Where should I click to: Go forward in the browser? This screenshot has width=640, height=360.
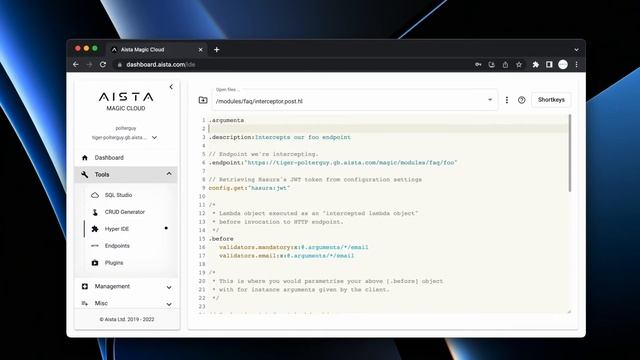[89, 64]
